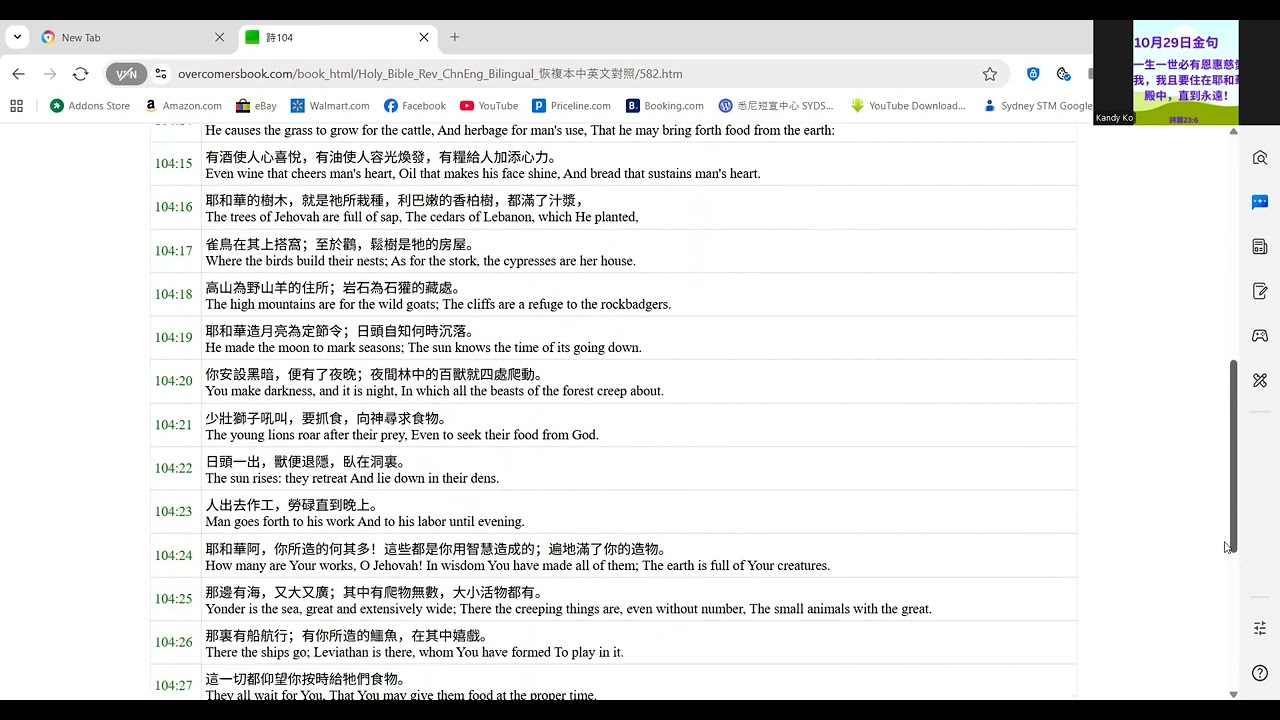Open the Addons Store bookmark

tap(90, 105)
